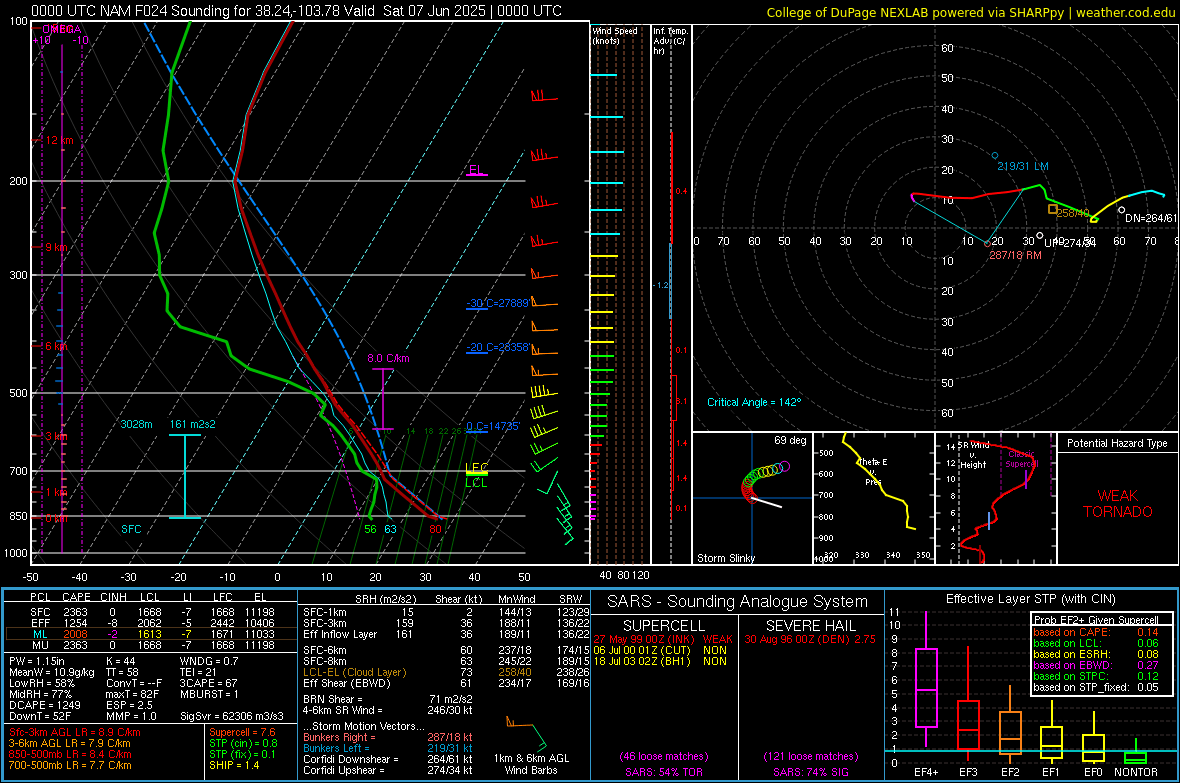Click the 3028m effective inflow label

coord(136,424)
